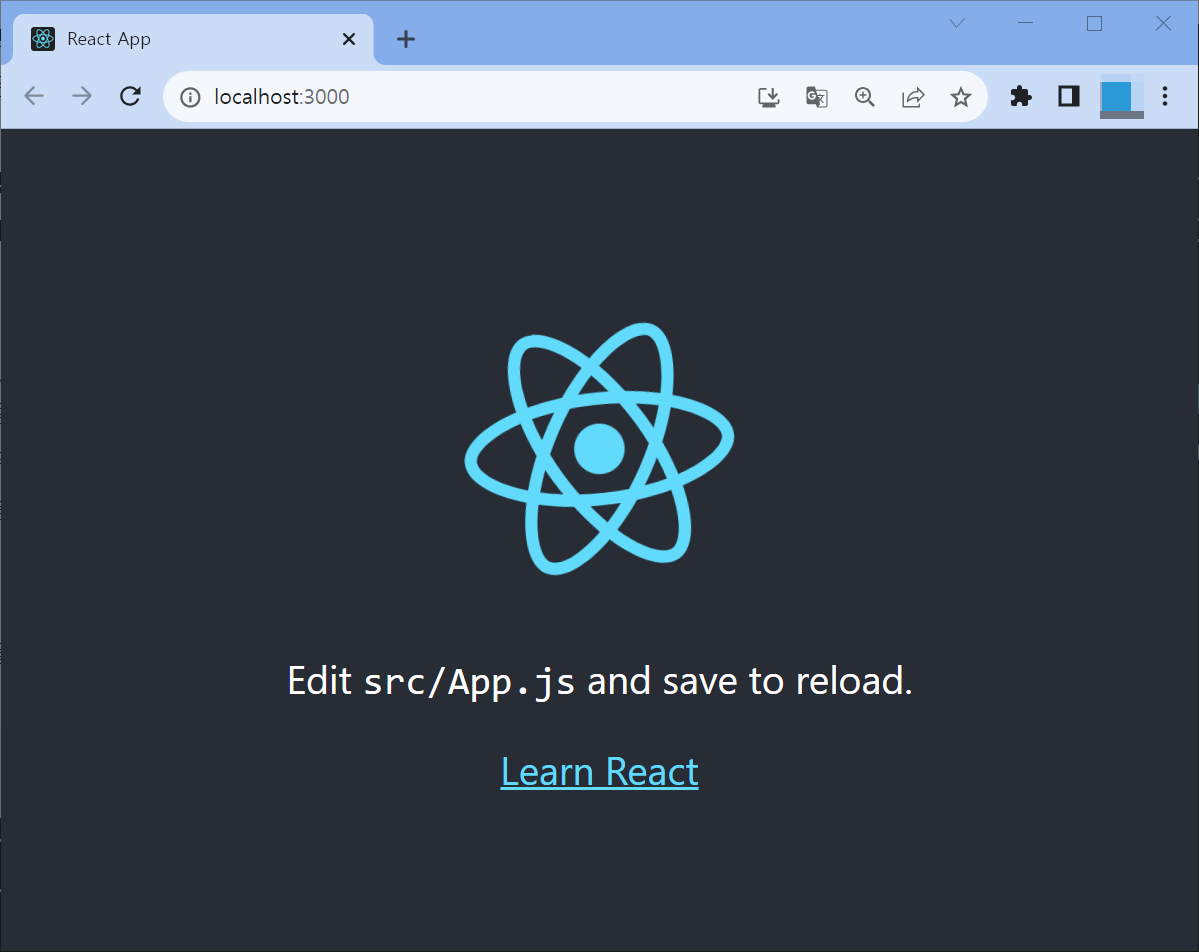This screenshot has width=1199, height=952.
Task: View site information icon
Action: coord(190,97)
